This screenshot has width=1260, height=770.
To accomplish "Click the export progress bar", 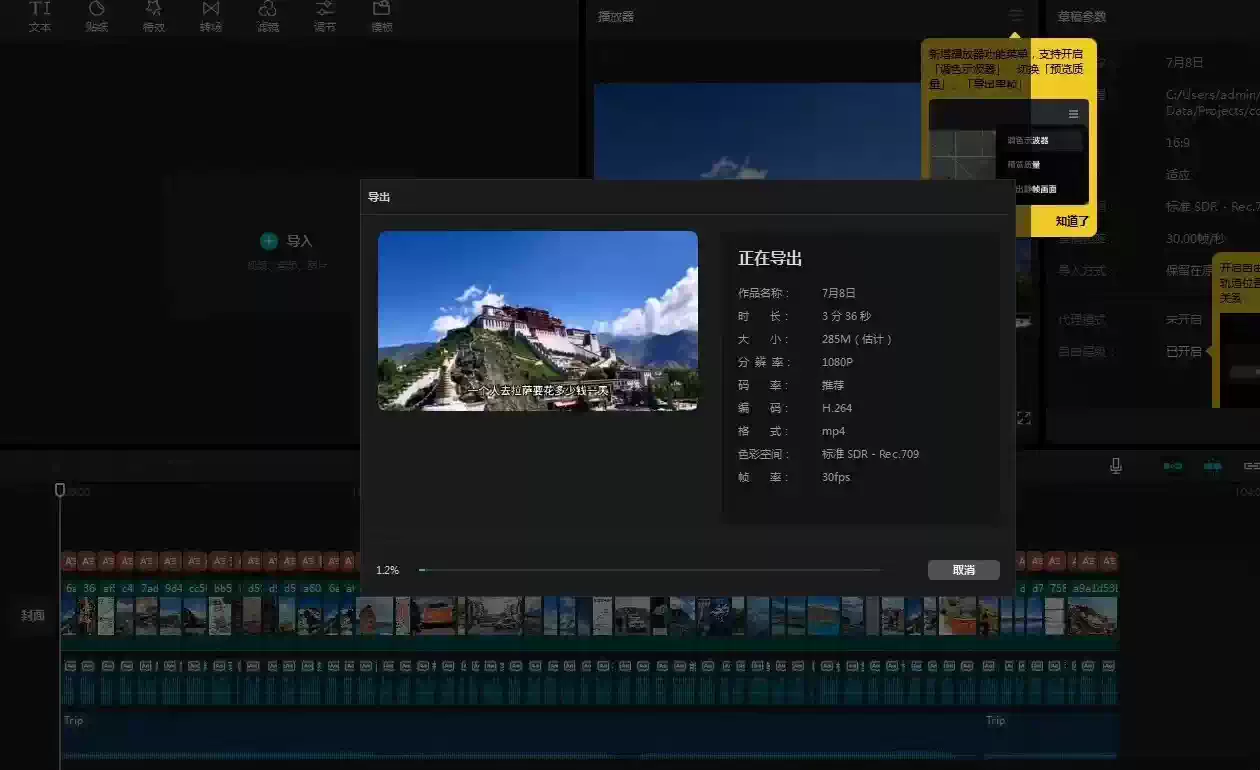I will point(650,570).
